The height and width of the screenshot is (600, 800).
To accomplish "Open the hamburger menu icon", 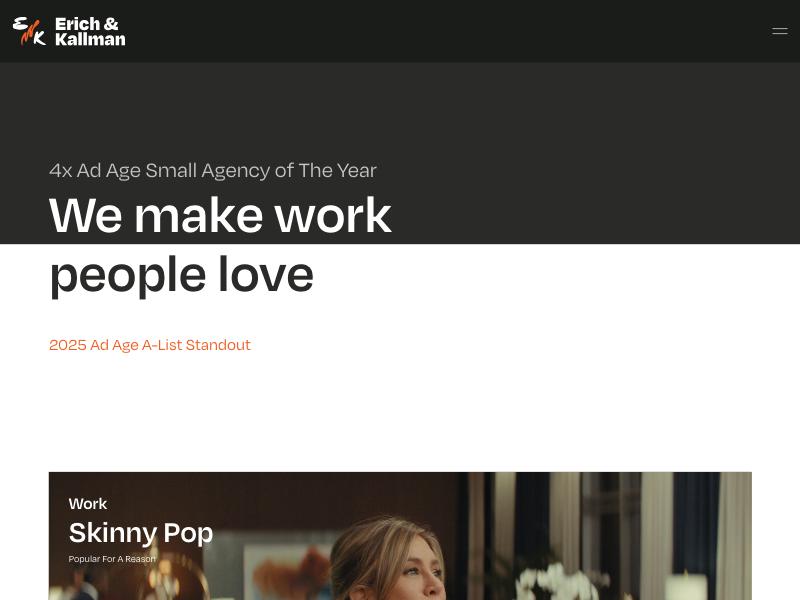I will pos(780,31).
